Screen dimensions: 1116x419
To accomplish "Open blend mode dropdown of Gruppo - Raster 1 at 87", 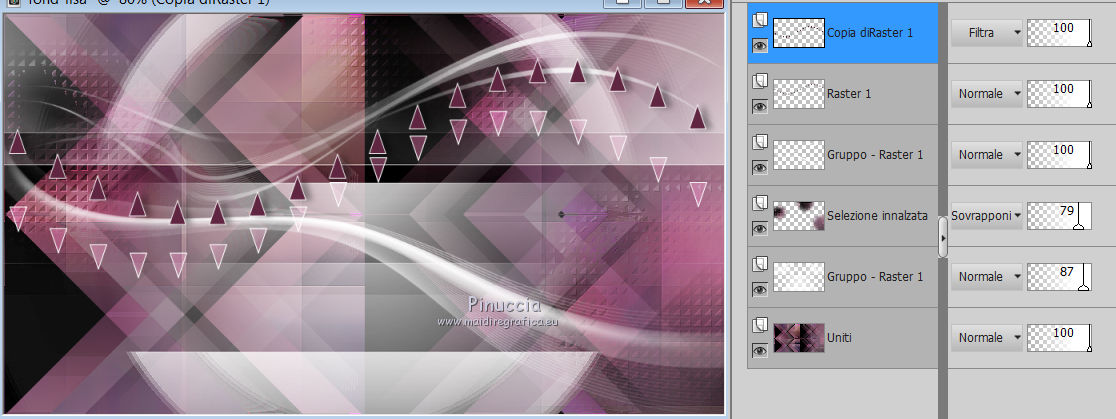I will (986, 277).
